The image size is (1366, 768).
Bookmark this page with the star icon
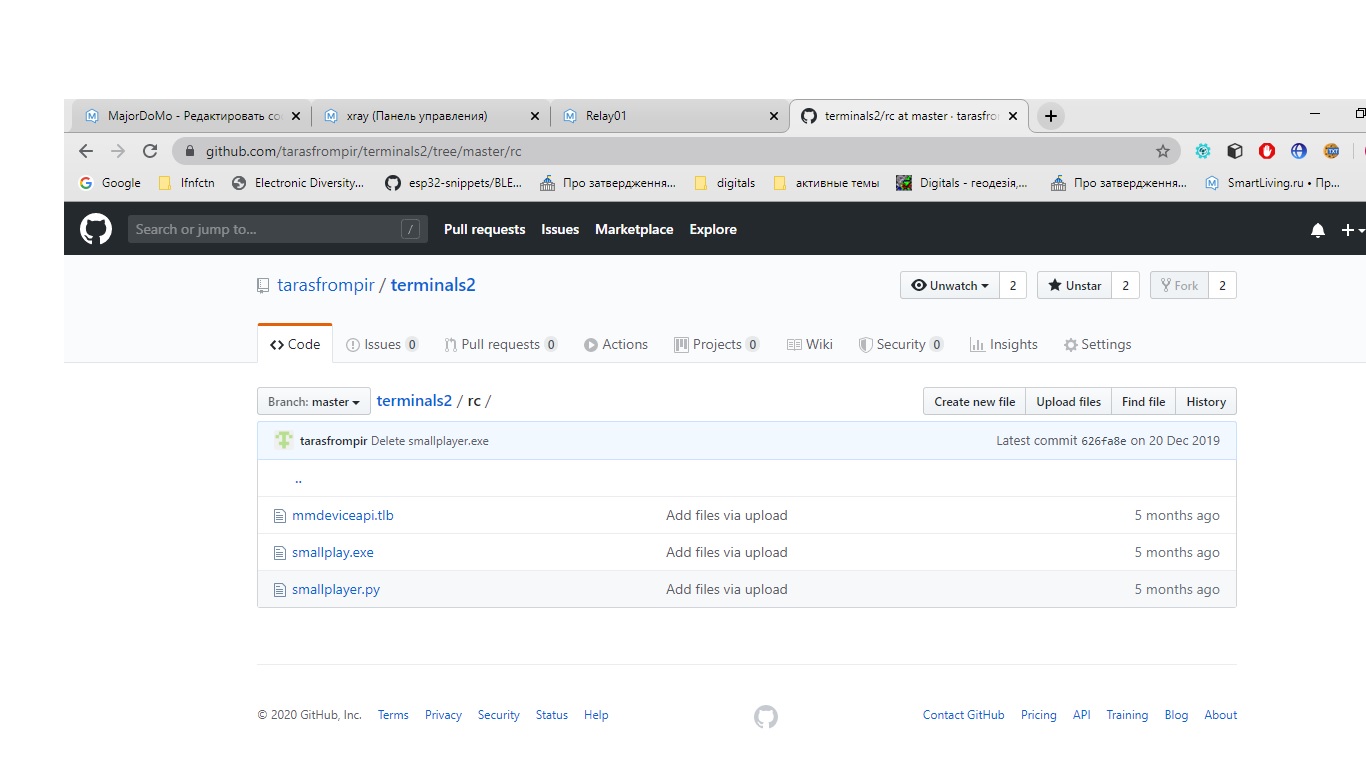(1162, 151)
